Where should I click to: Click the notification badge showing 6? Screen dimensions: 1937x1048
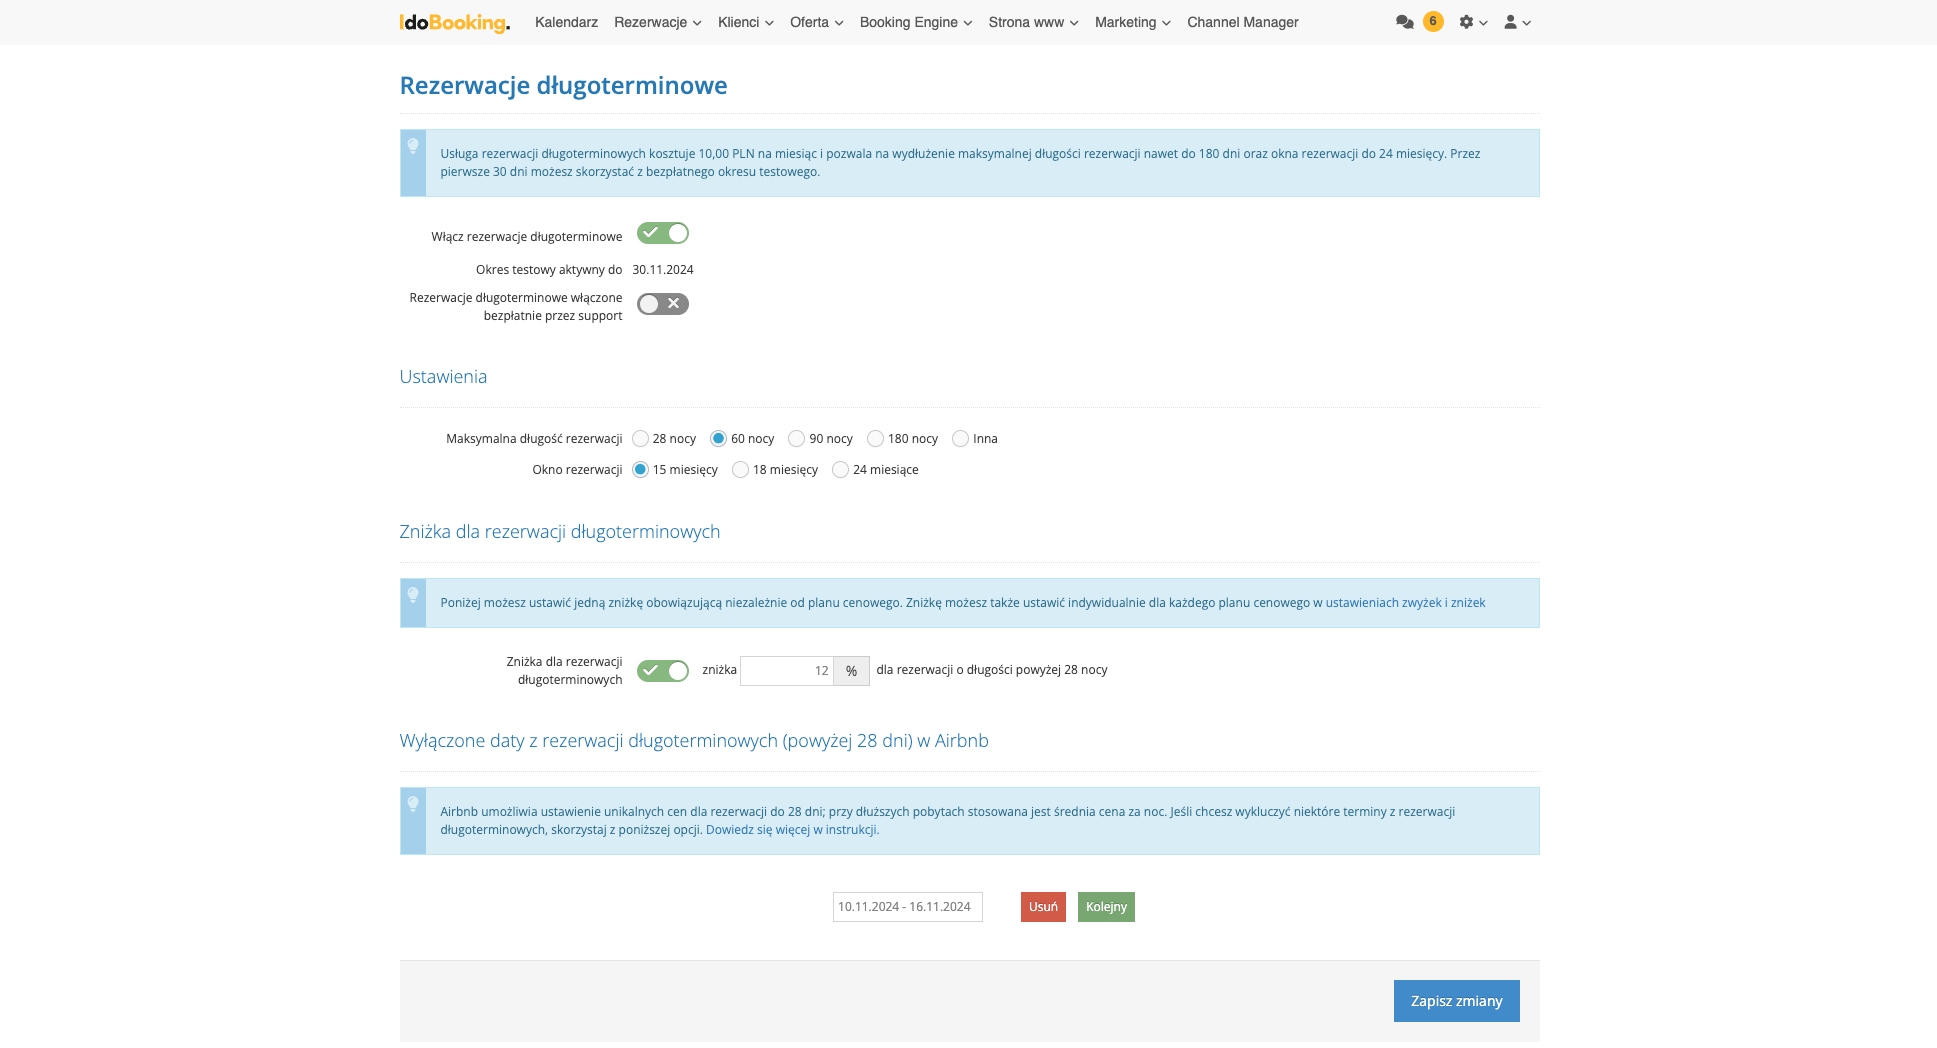click(x=1433, y=21)
